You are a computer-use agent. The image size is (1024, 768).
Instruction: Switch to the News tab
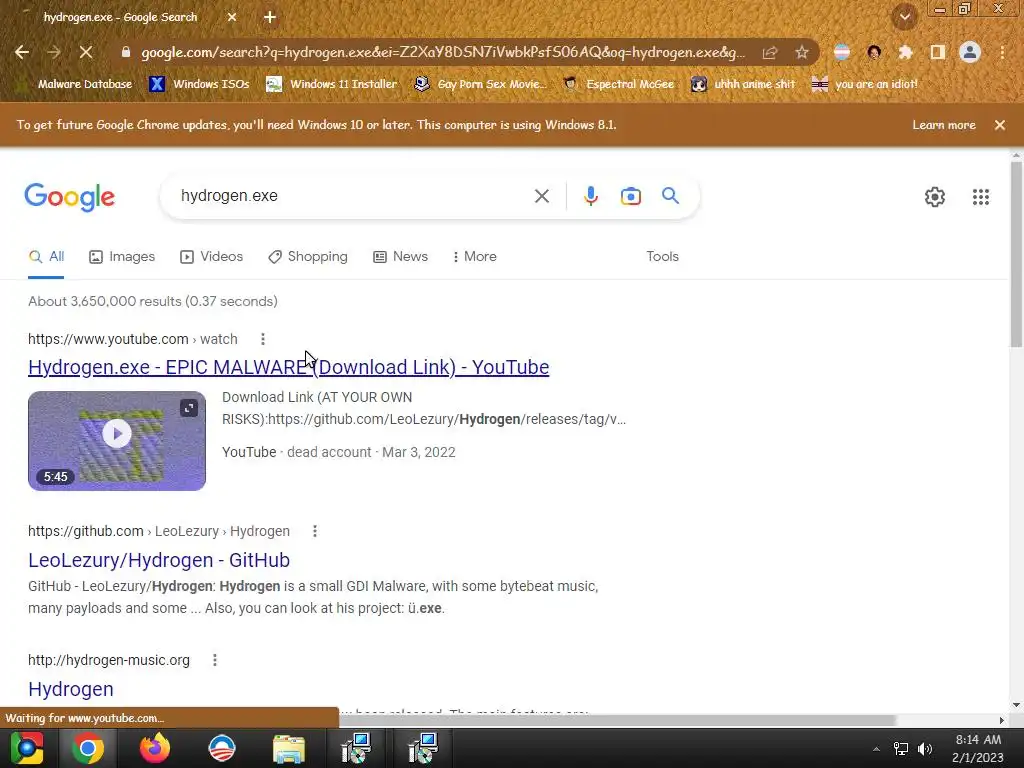click(x=400, y=257)
